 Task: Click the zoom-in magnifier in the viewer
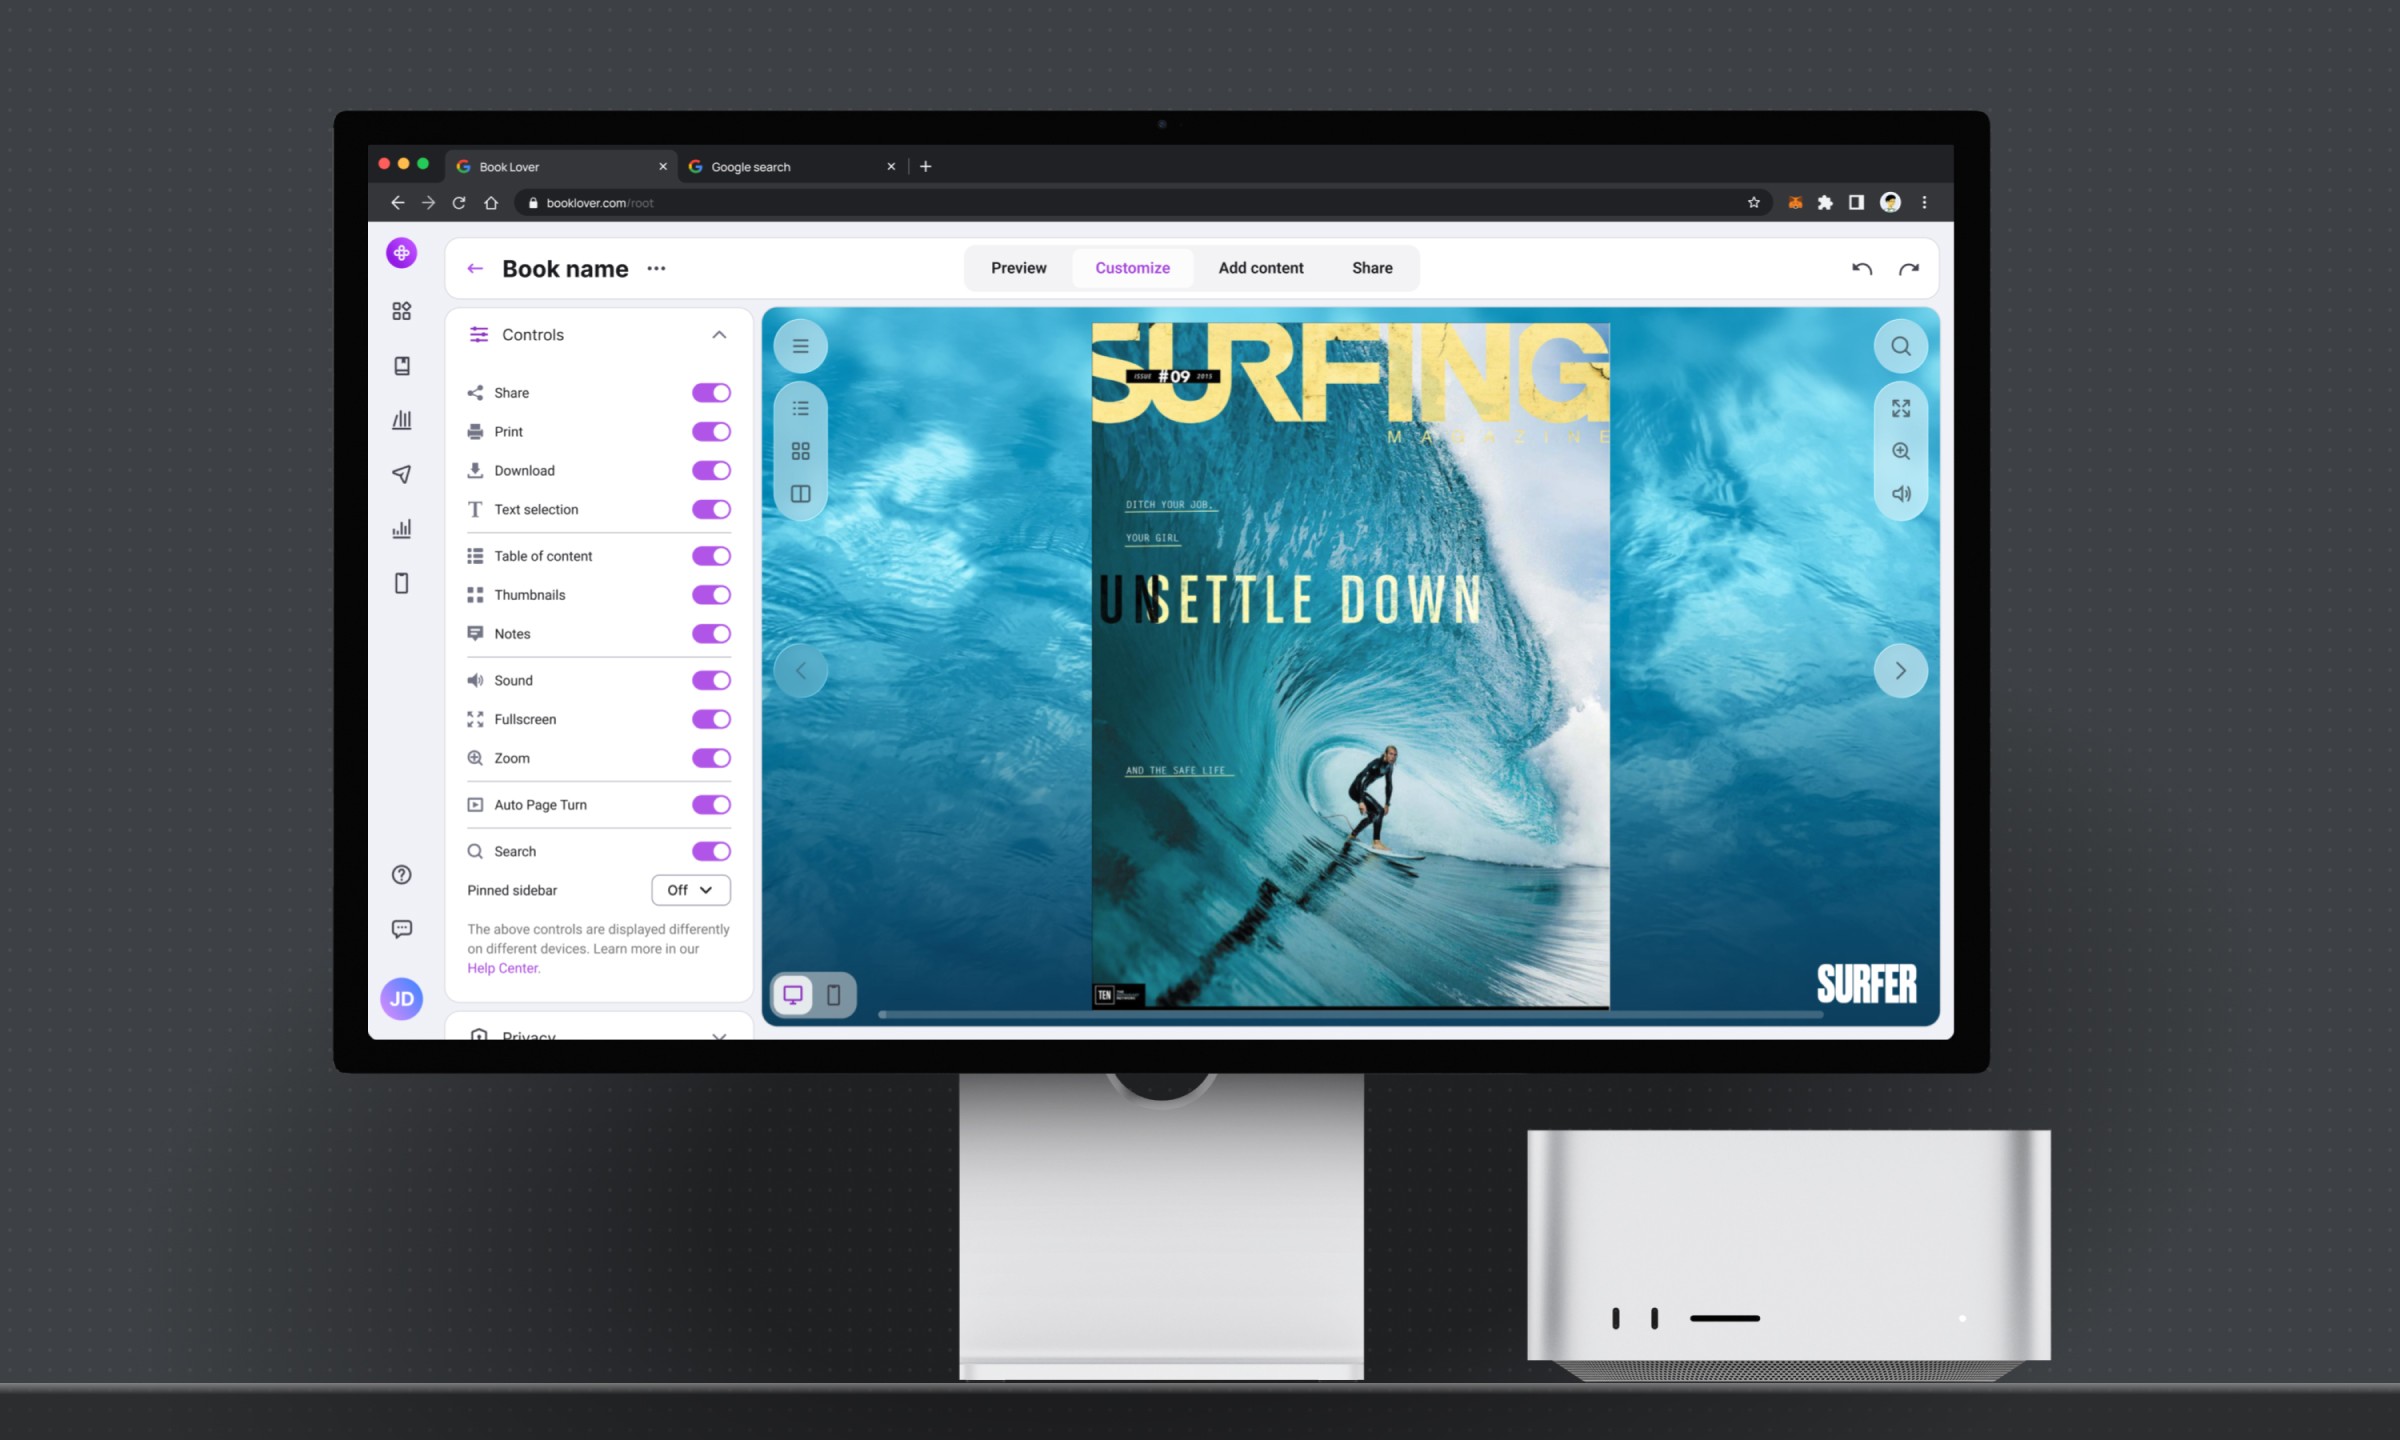(x=1900, y=451)
